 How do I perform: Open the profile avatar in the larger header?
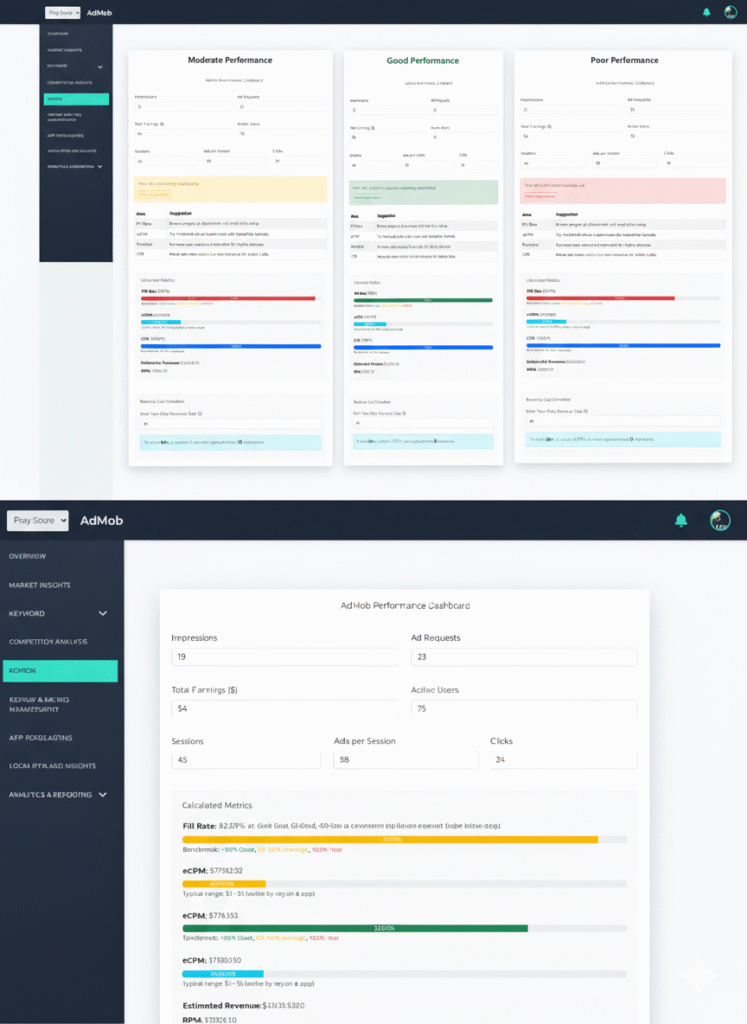tap(720, 520)
